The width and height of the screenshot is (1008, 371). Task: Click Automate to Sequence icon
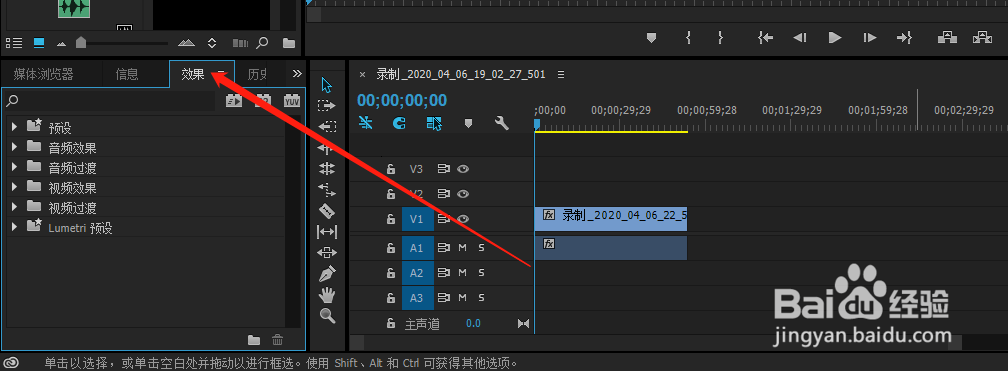click(x=240, y=43)
